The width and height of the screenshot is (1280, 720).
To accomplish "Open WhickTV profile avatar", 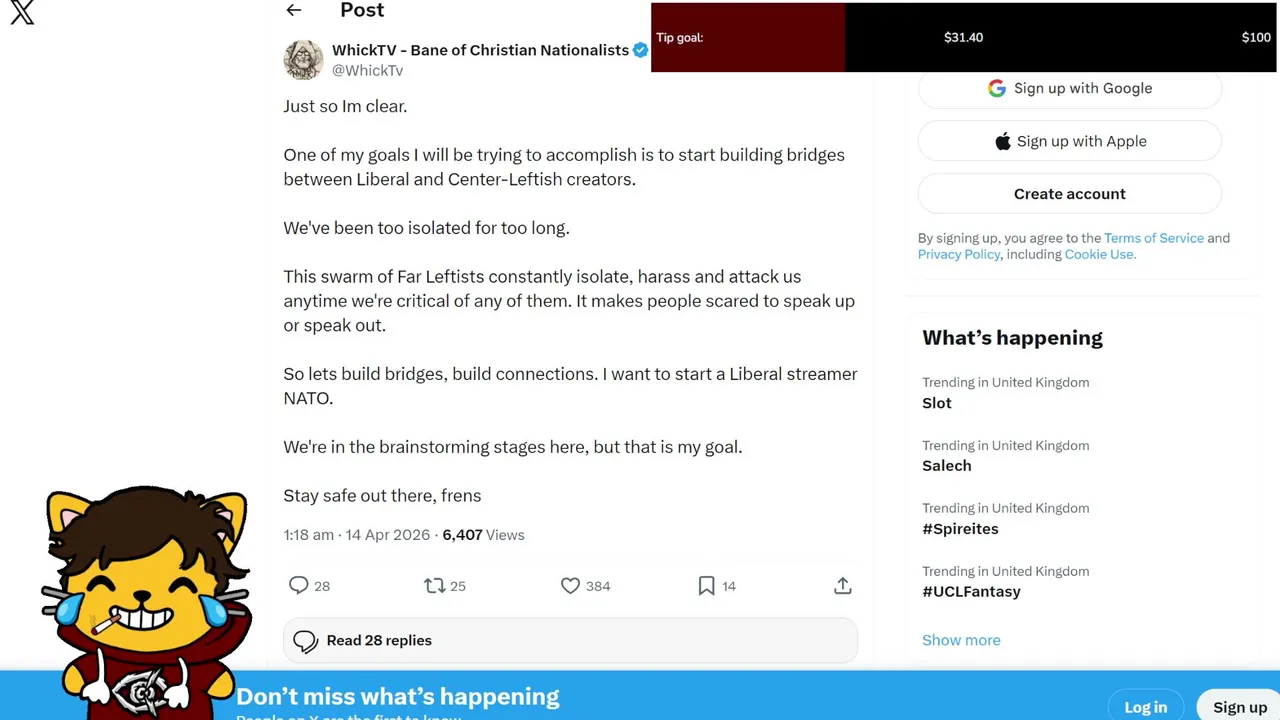I will [303, 60].
